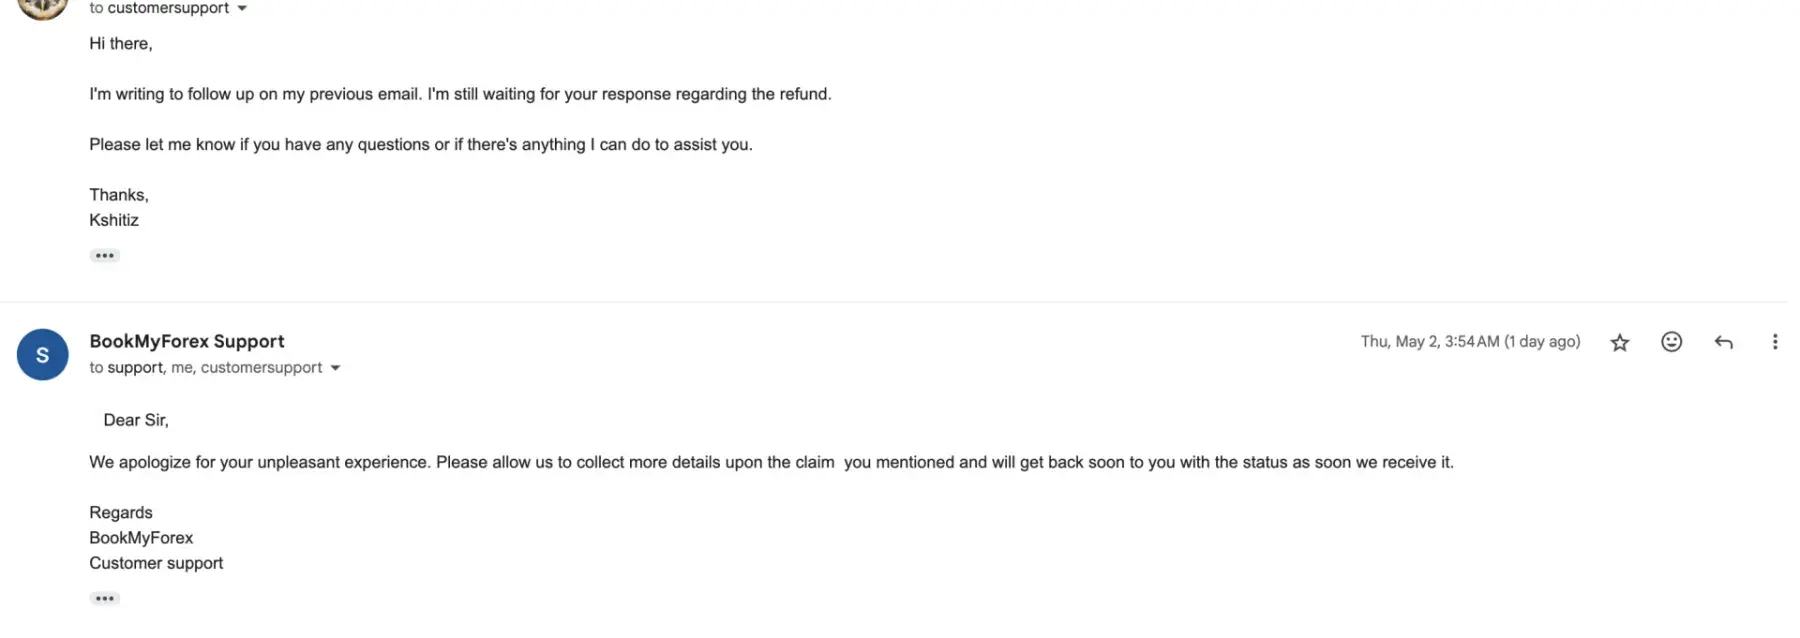Expand recipient details beside "to customersupport"
Screen dimensions: 1800x638
click(242, 8)
